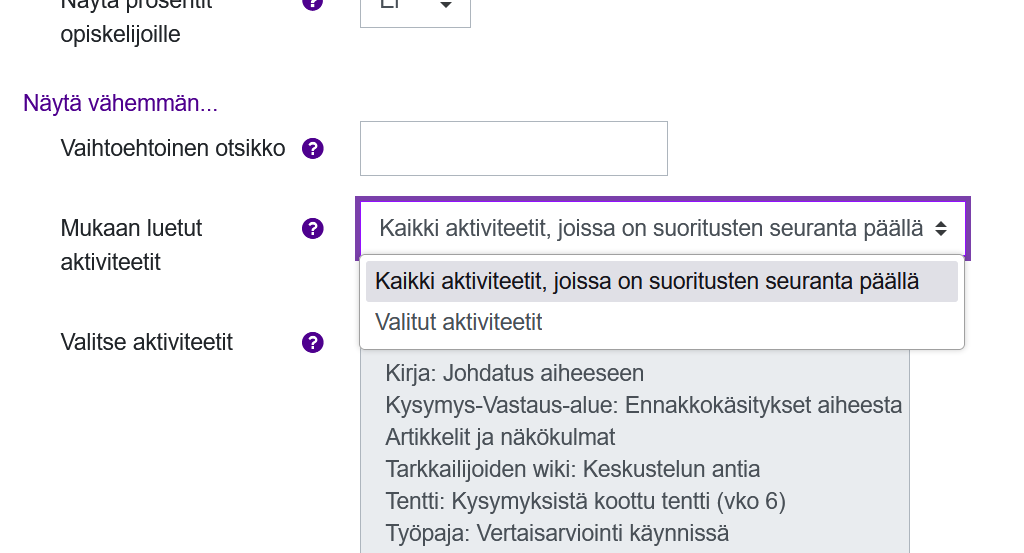Show help for Valitse aktiviteetit
The image size is (1024, 553).
pos(313,343)
